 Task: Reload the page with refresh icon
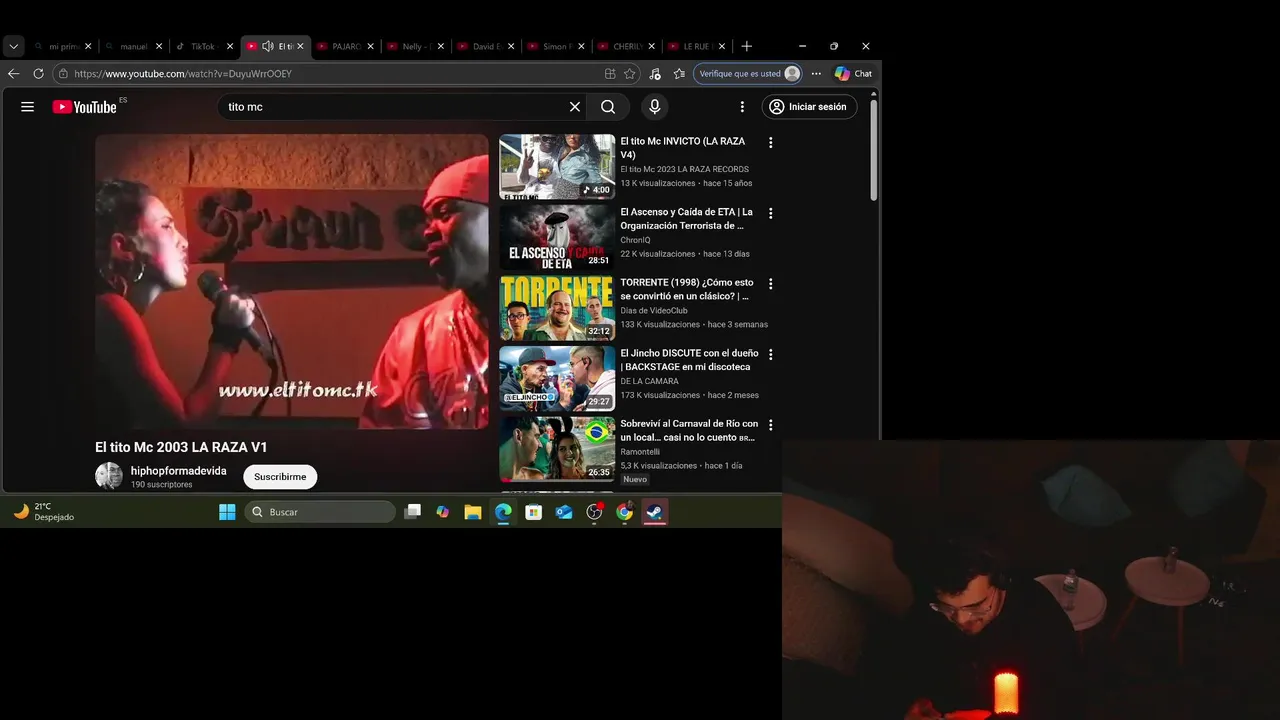(x=38, y=74)
